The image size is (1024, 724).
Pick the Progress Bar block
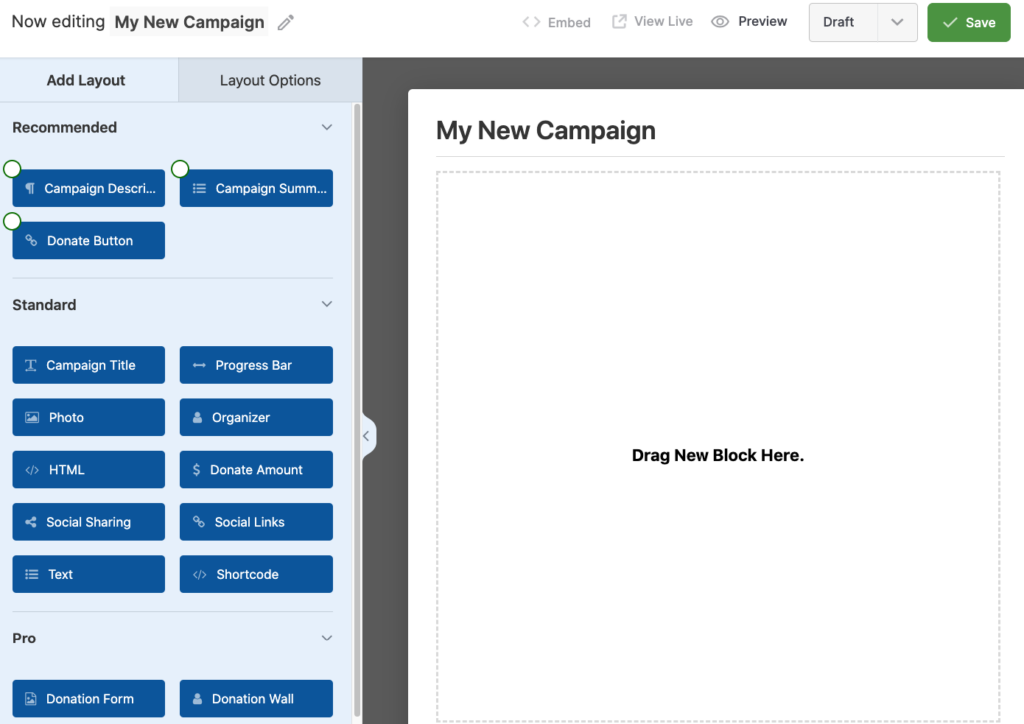click(x=256, y=365)
